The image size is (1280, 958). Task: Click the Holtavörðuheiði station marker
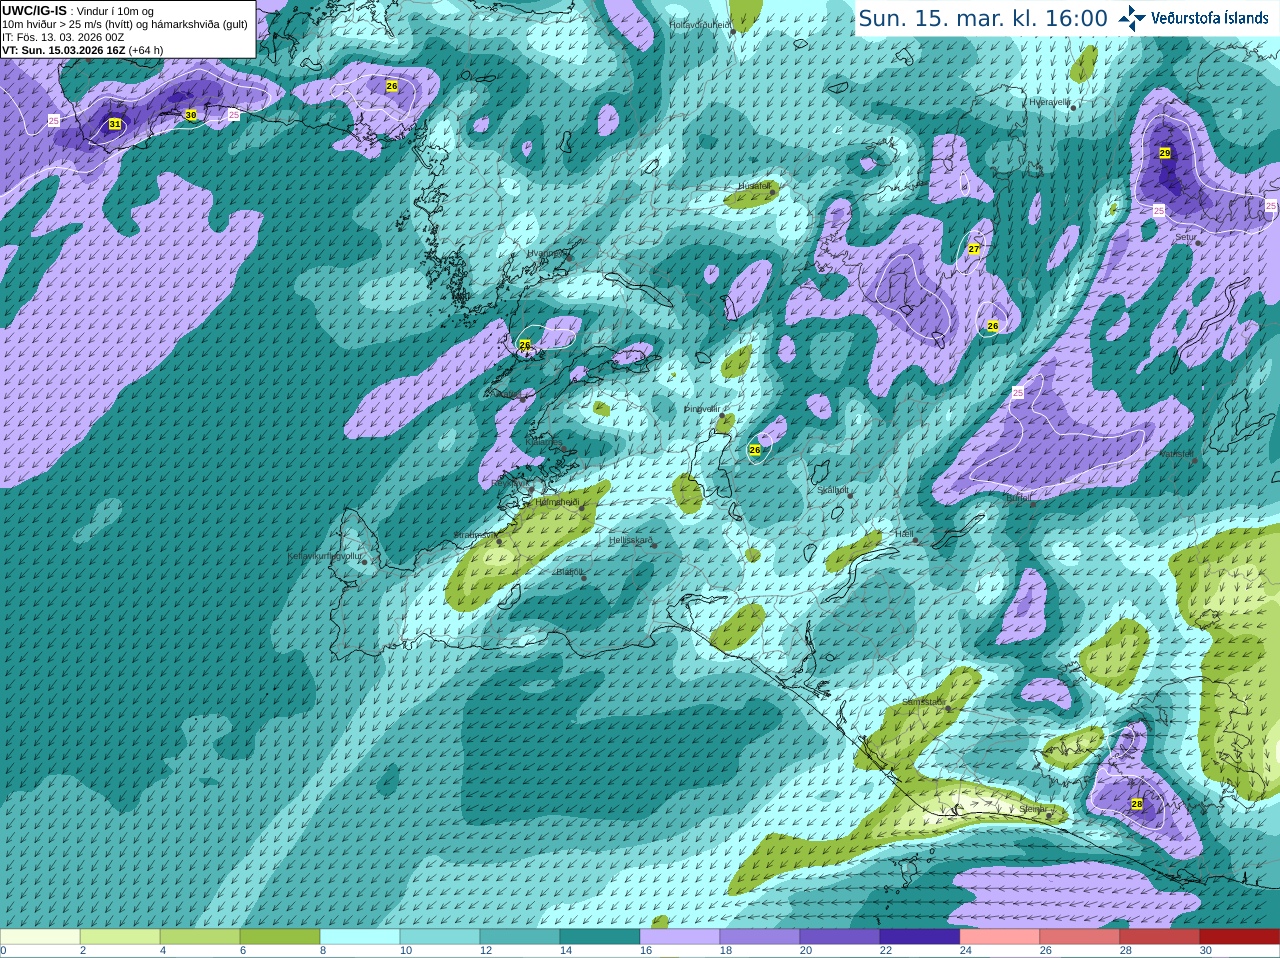click(x=733, y=32)
